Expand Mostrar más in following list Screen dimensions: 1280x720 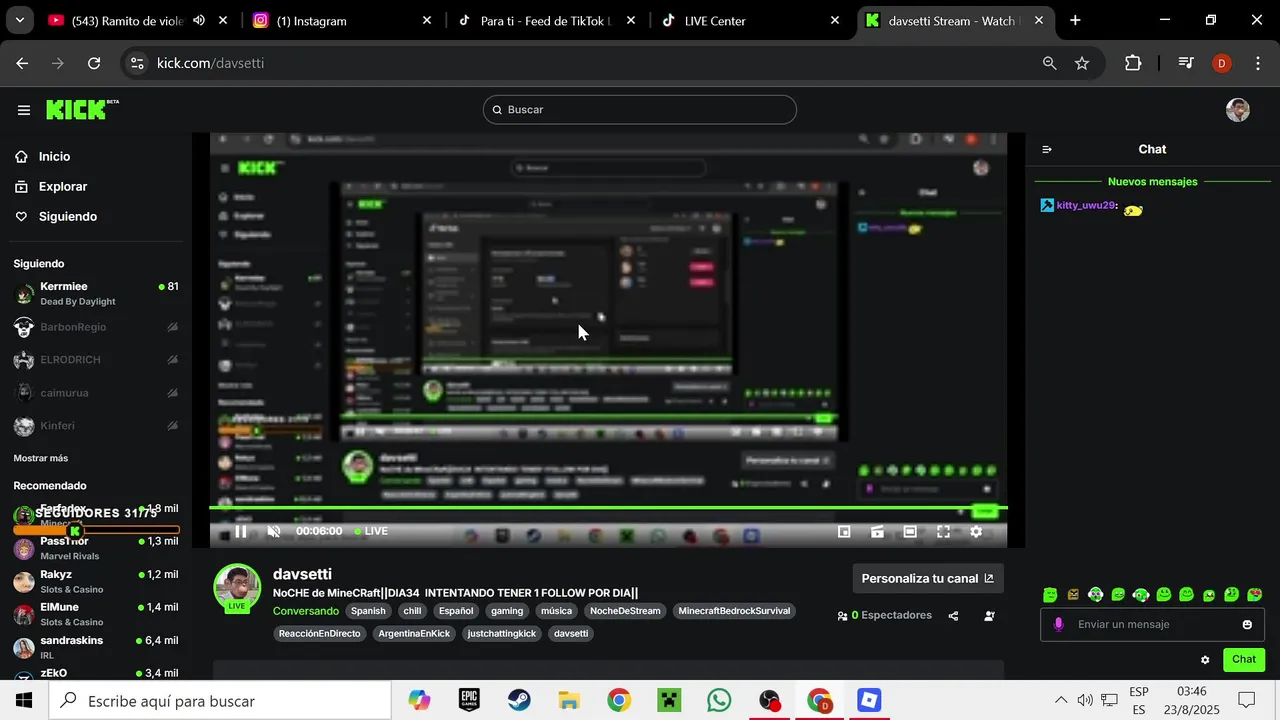point(41,458)
